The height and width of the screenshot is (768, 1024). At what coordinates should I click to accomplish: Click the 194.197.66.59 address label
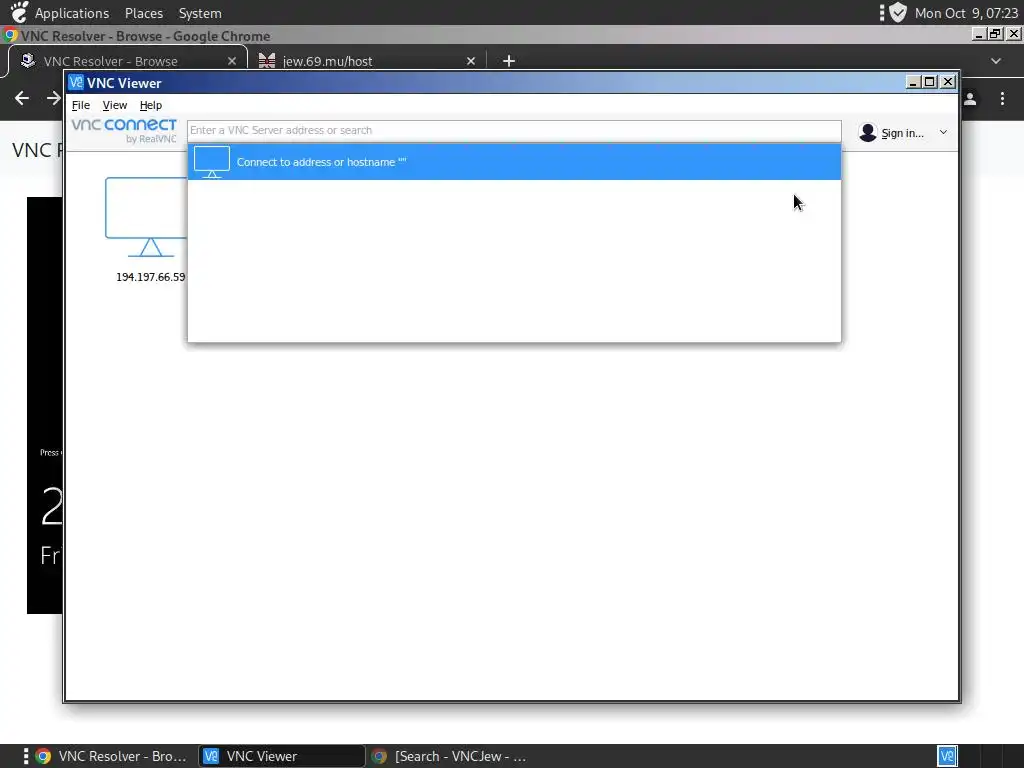[150, 277]
